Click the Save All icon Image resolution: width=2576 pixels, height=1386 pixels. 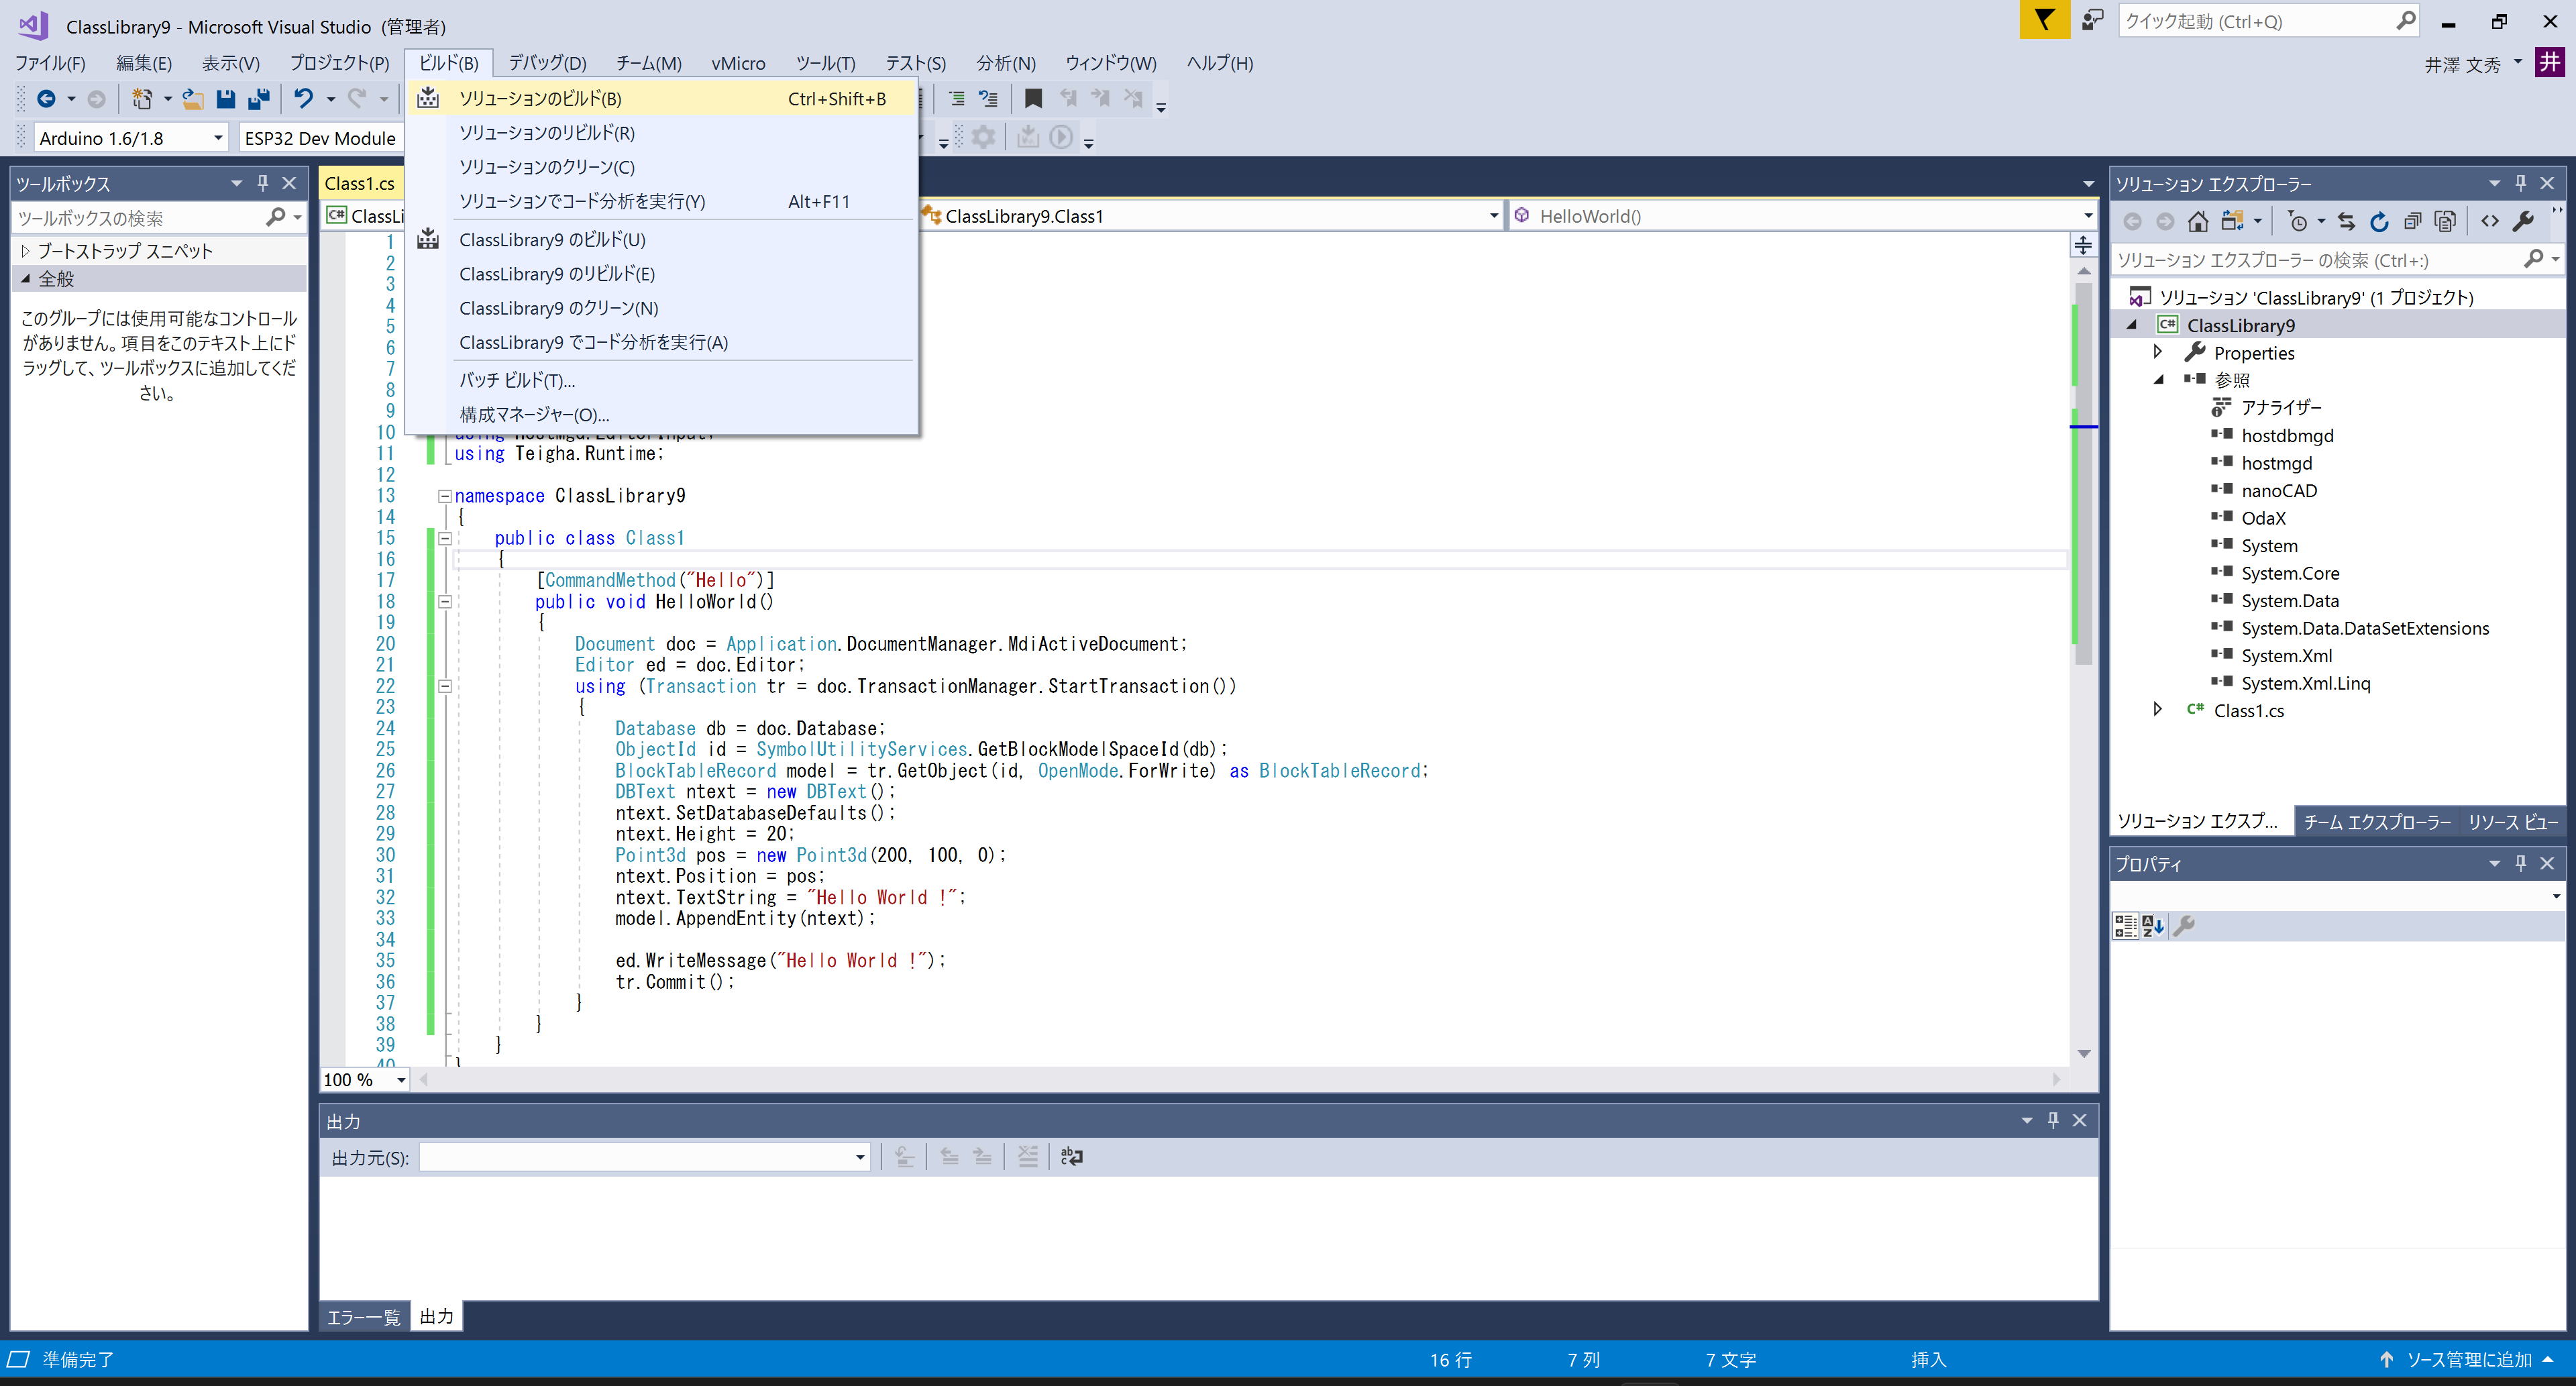coord(259,99)
